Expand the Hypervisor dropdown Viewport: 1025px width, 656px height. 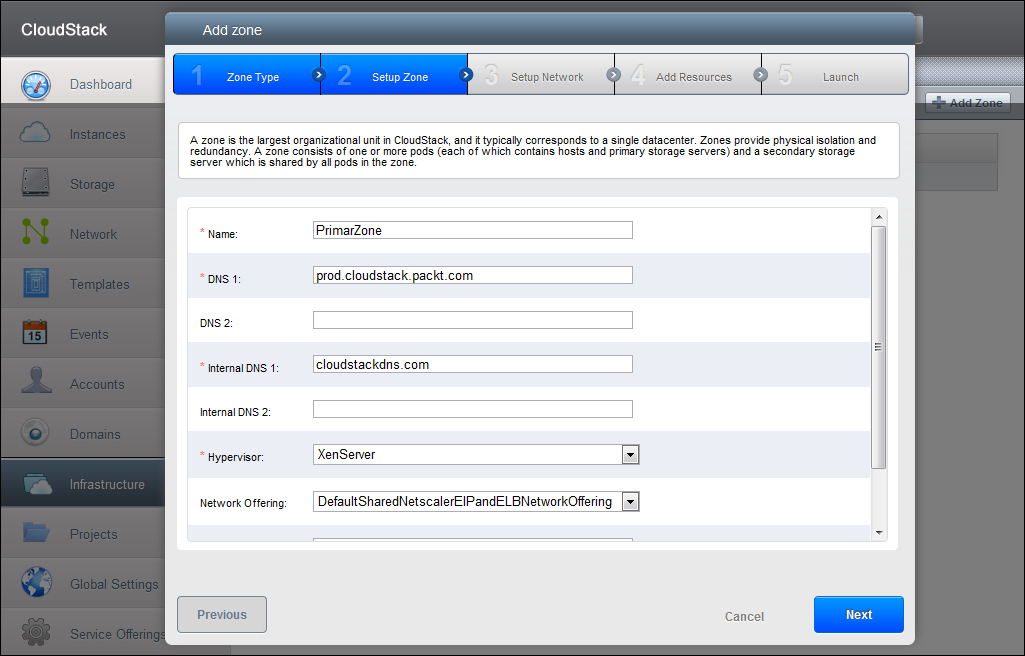pyautogui.click(x=630, y=455)
